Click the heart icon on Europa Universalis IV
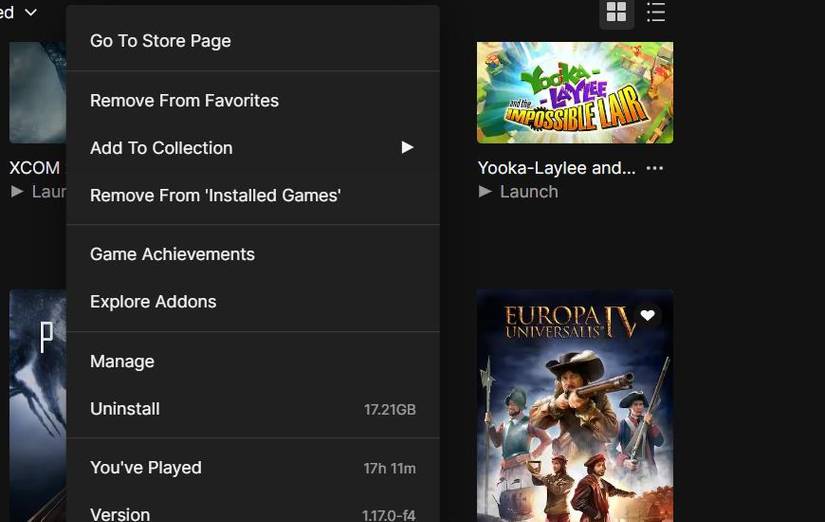 coord(647,316)
